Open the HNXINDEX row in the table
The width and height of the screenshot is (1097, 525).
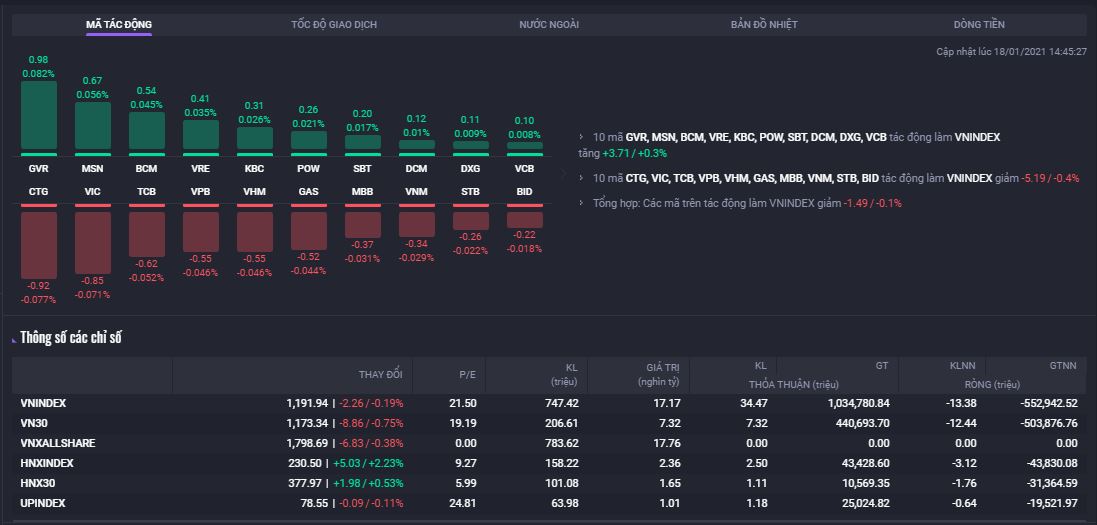tap(46, 463)
